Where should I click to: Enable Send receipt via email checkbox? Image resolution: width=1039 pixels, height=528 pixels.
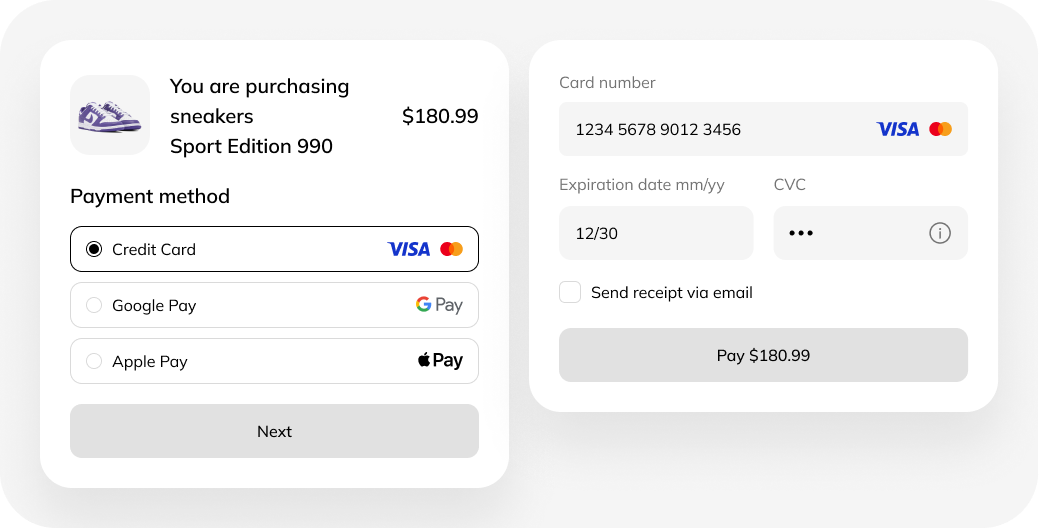click(570, 292)
